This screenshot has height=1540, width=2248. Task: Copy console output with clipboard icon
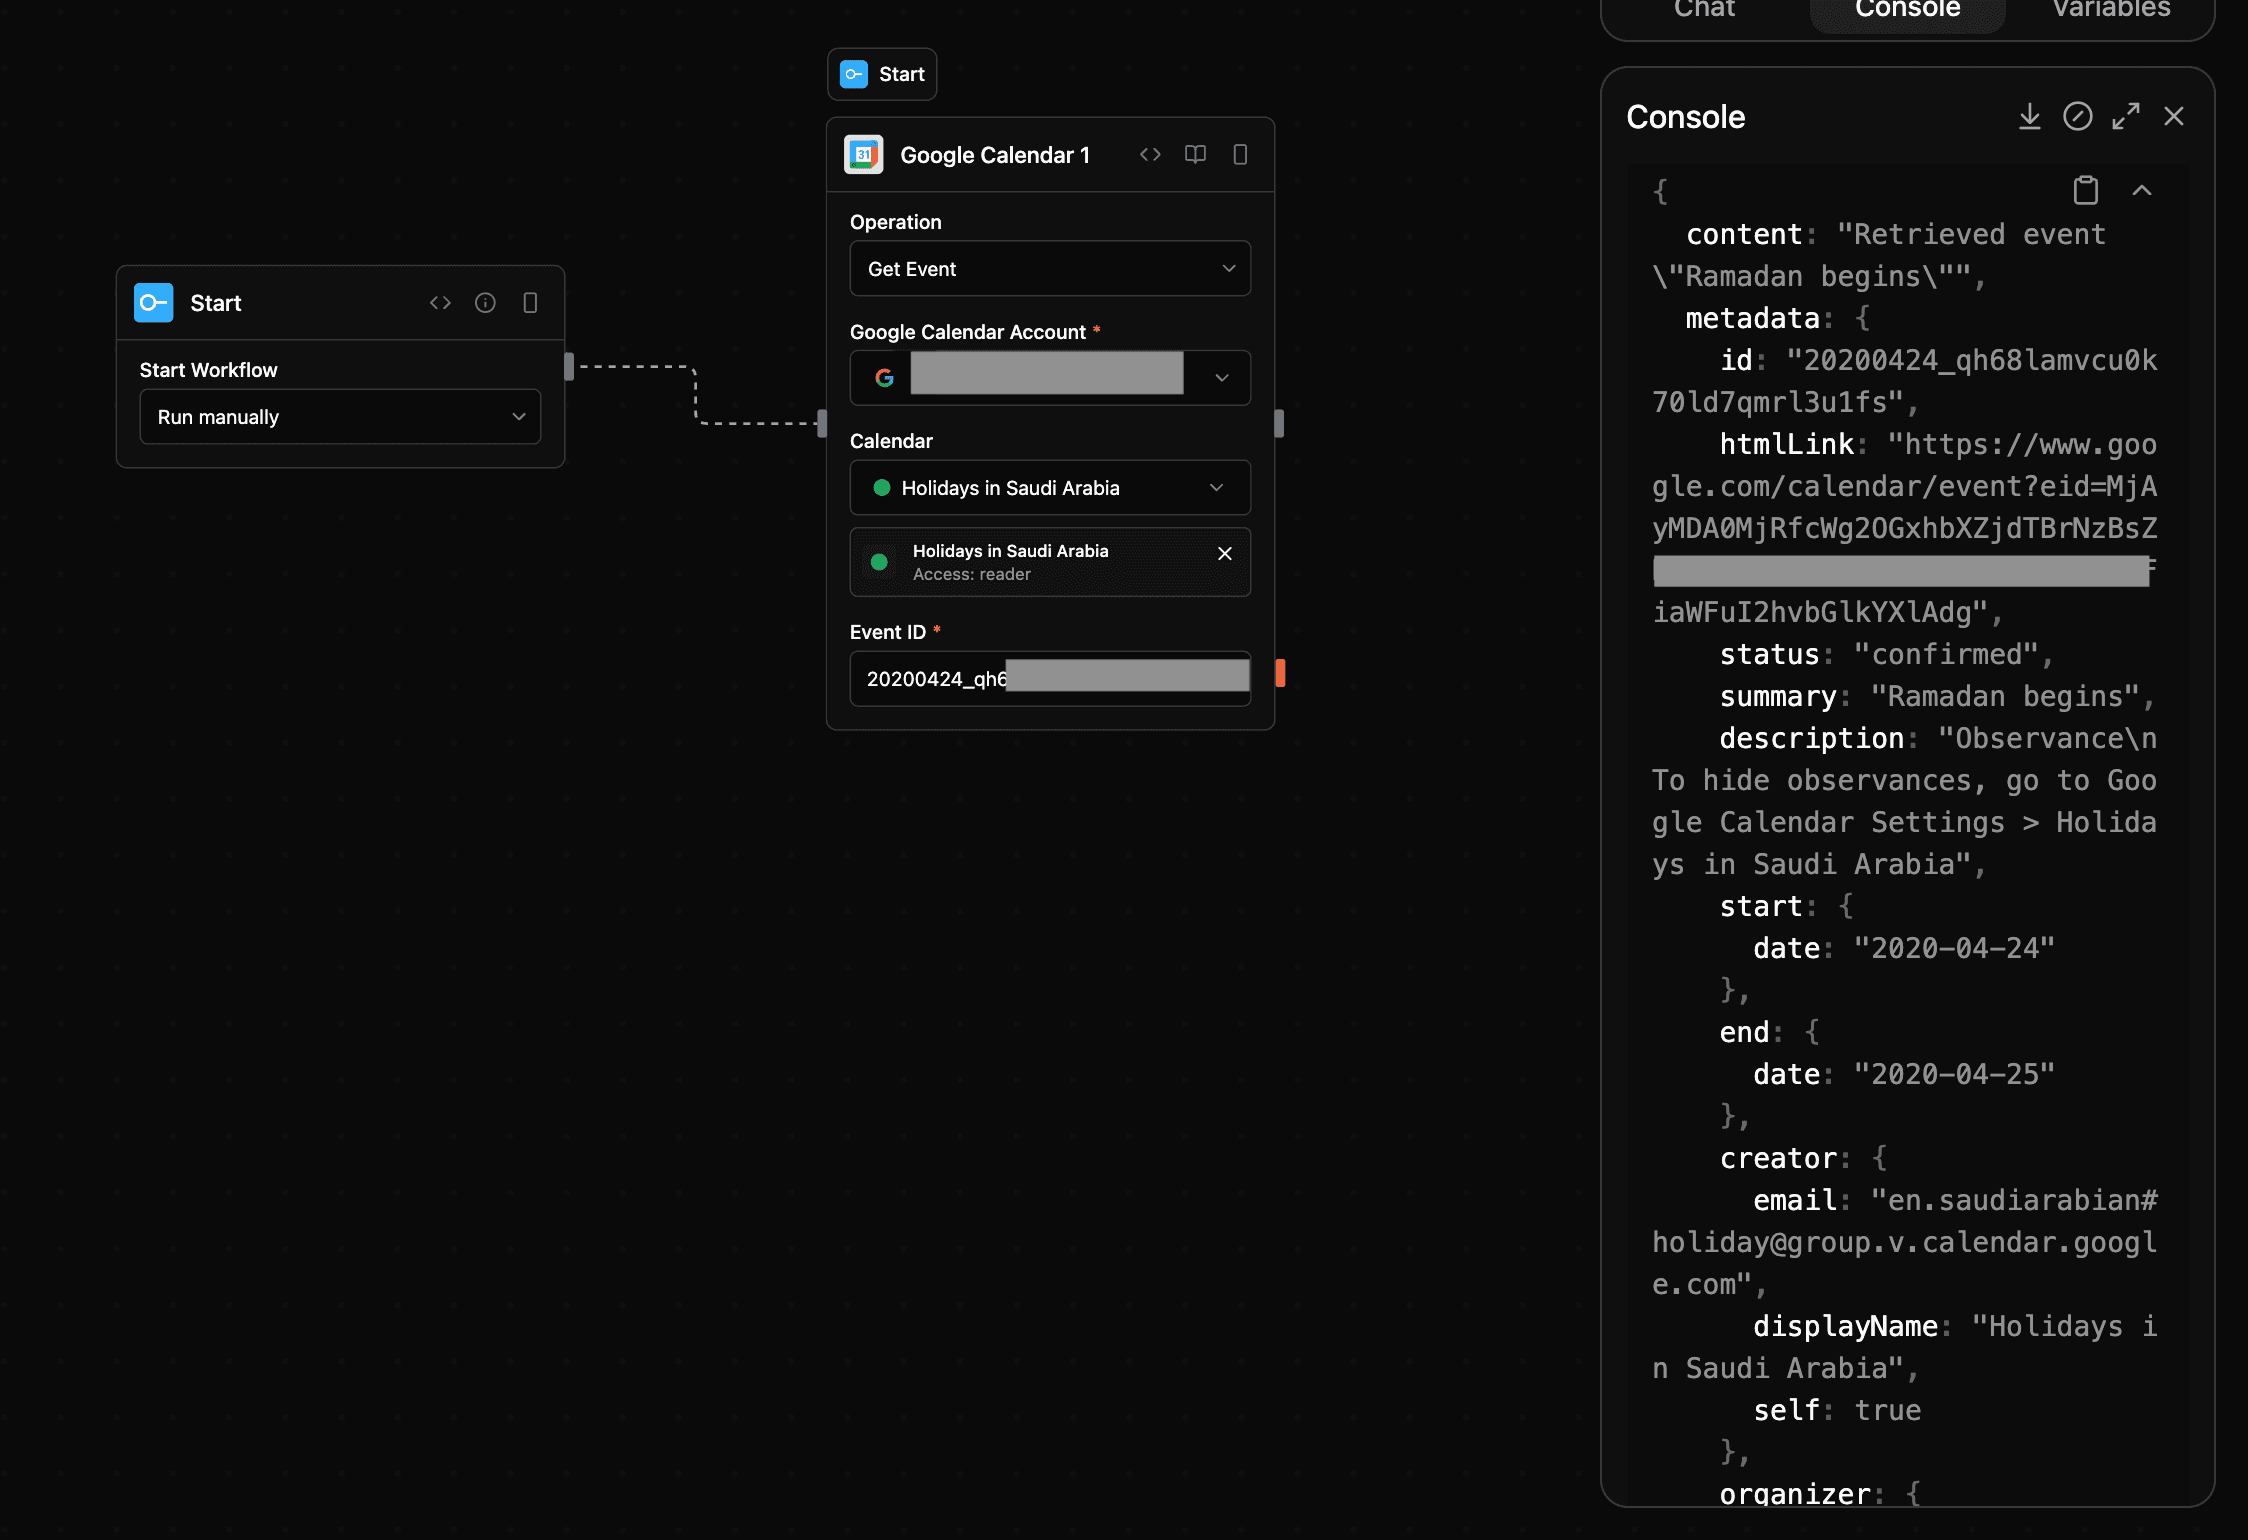[x=2085, y=190]
